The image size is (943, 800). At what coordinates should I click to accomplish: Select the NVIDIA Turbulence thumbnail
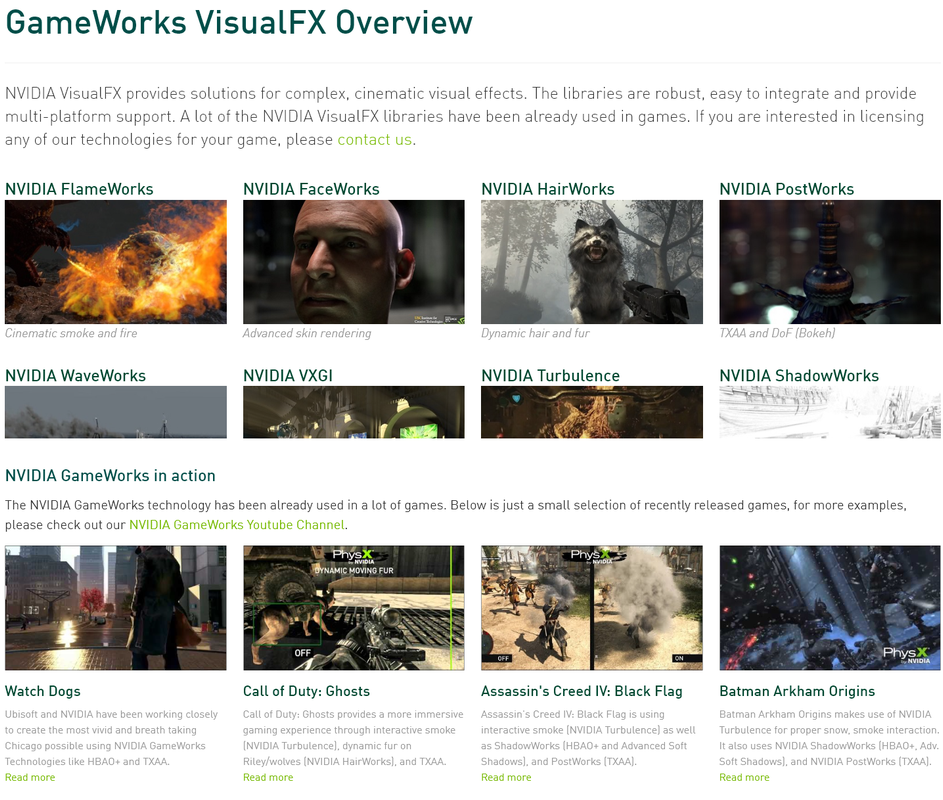(592, 412)
